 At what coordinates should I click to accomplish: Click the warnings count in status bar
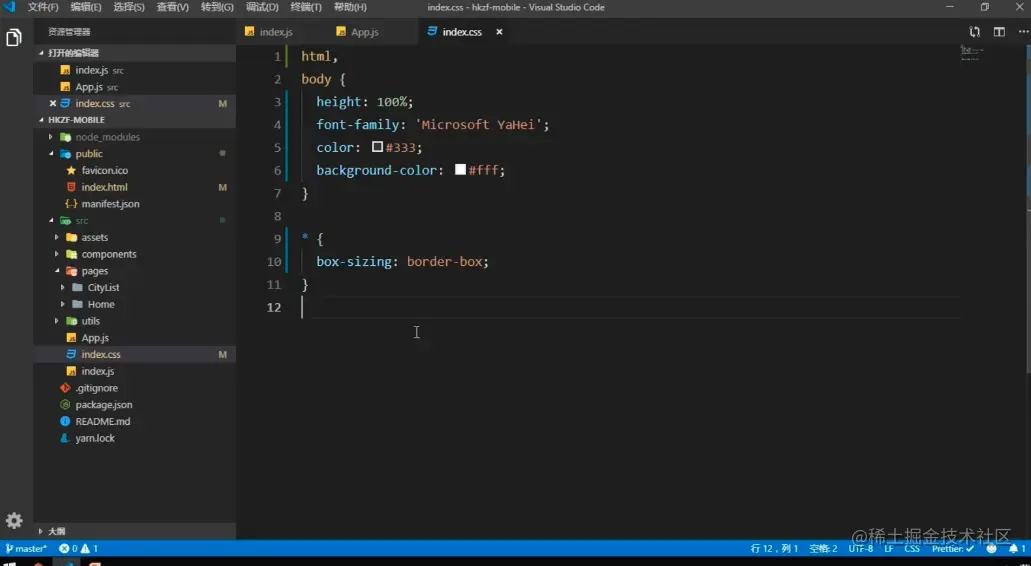[x=90, y=548]
